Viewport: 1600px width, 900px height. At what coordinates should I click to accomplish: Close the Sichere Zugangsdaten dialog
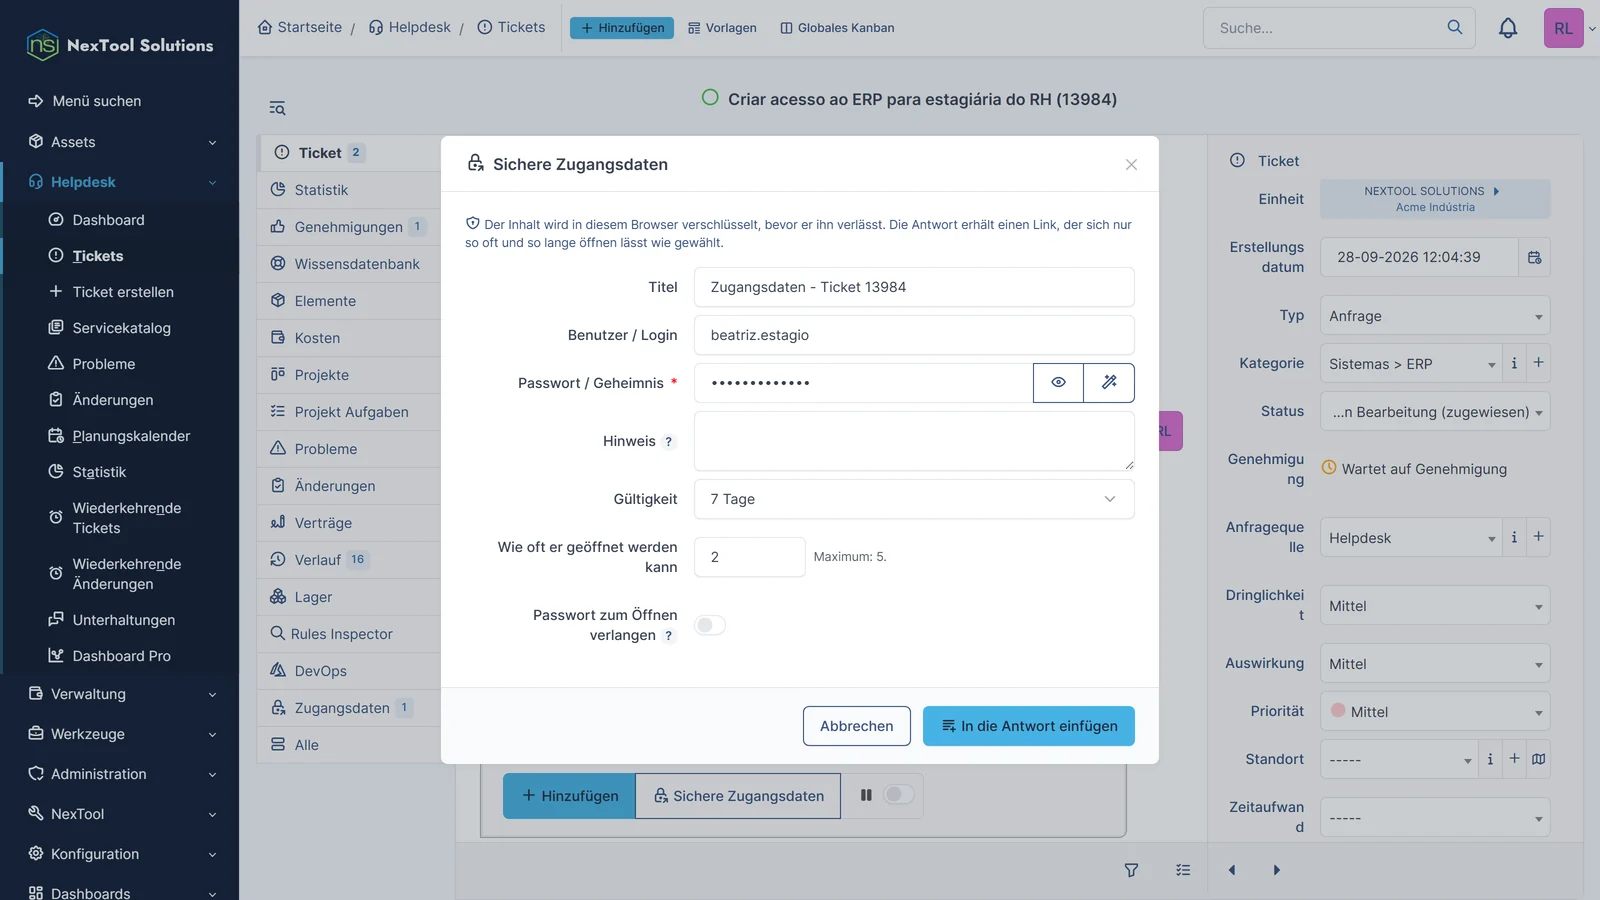pyautogui.click(x=1131, y=165)
